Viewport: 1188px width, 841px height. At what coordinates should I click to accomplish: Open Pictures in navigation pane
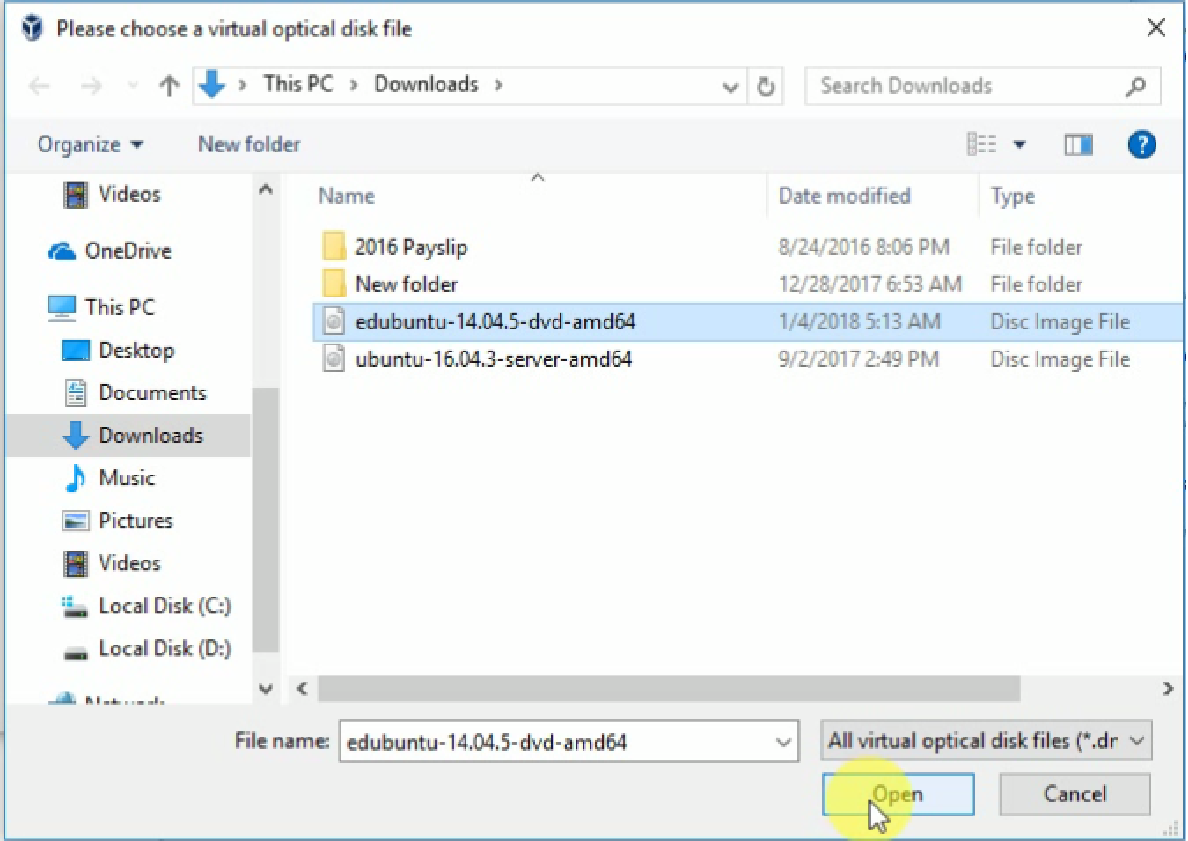click(x=136, y=521)
